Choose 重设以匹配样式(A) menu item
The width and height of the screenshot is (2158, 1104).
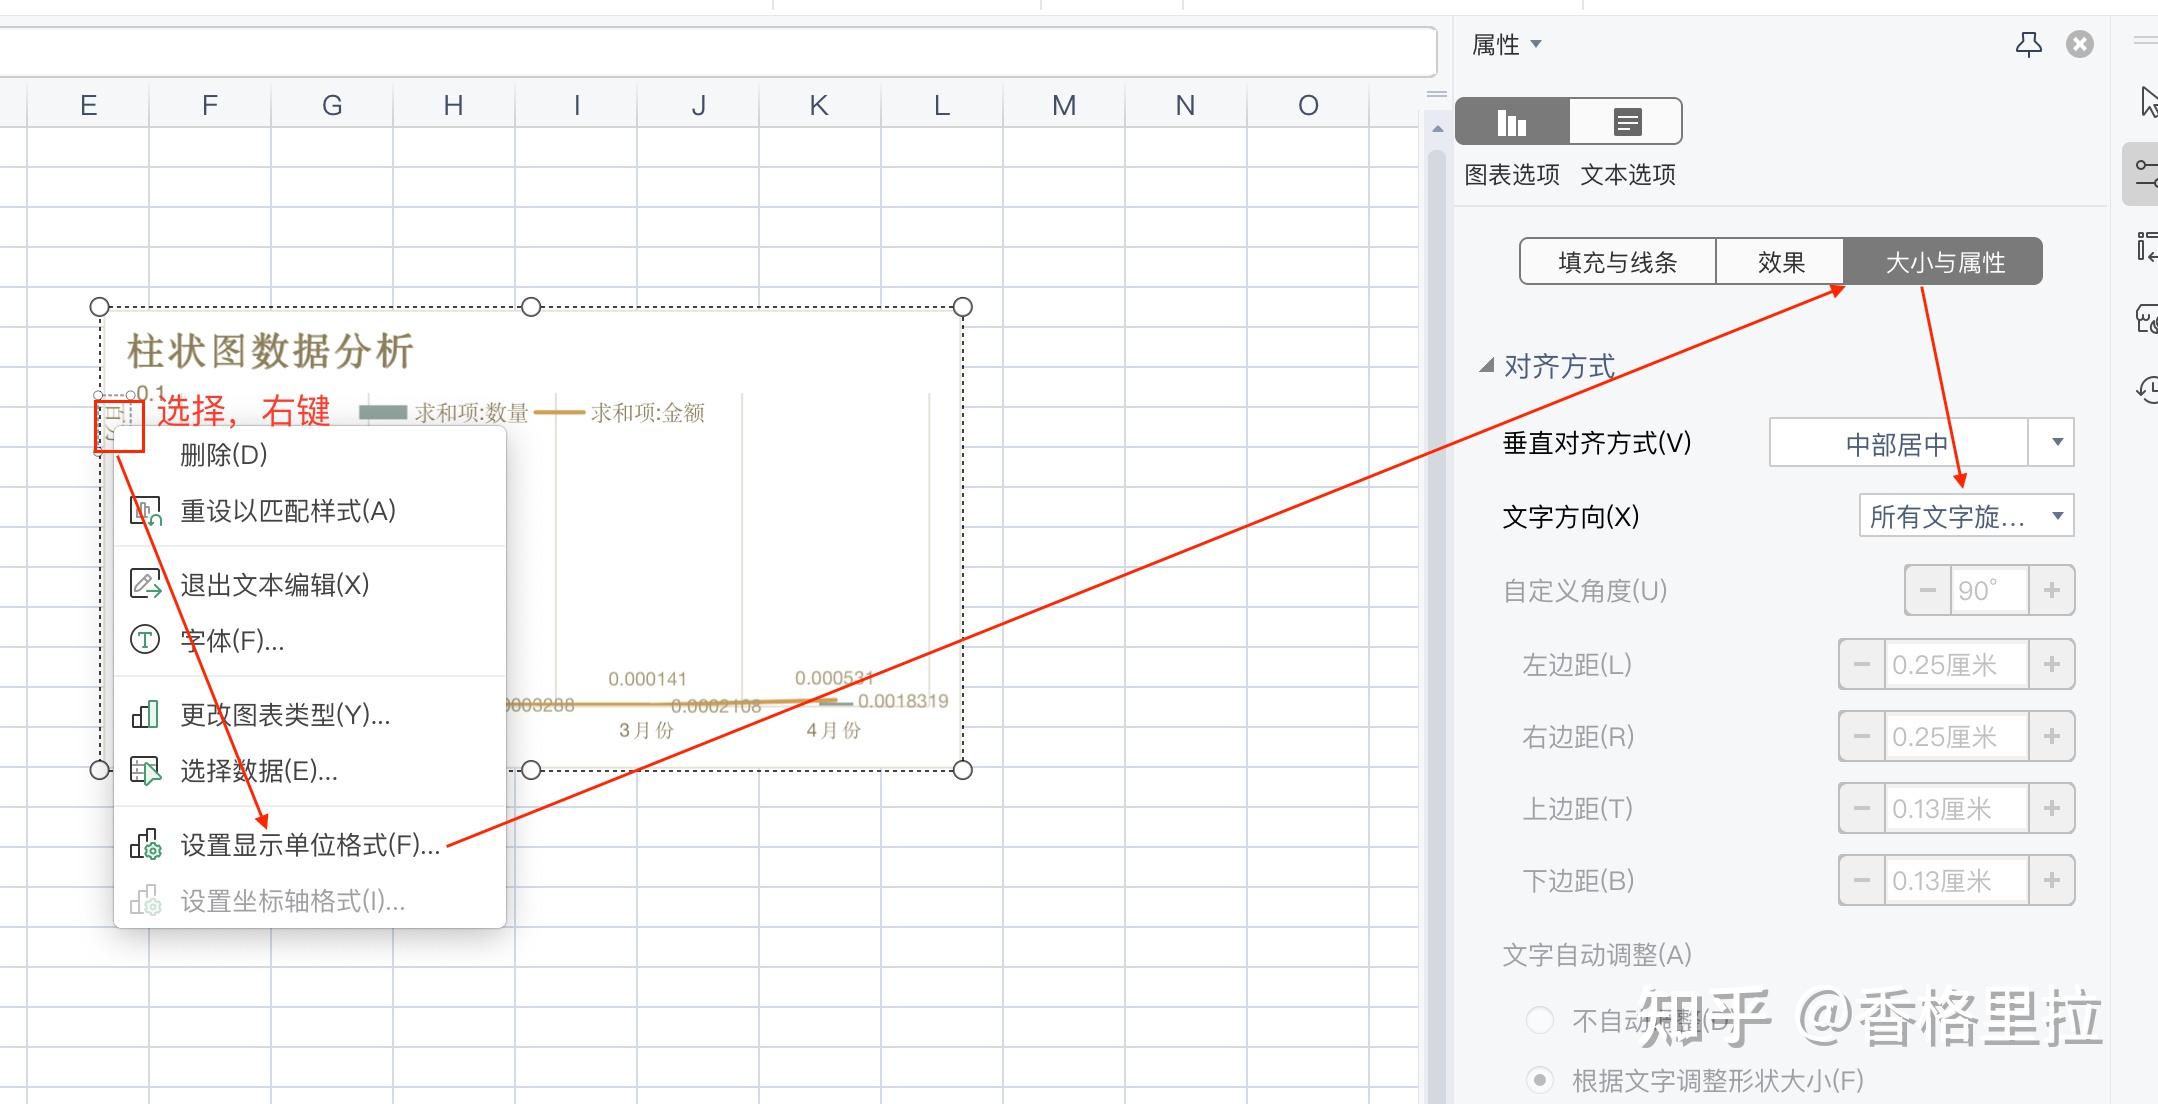tap(310, 511)
